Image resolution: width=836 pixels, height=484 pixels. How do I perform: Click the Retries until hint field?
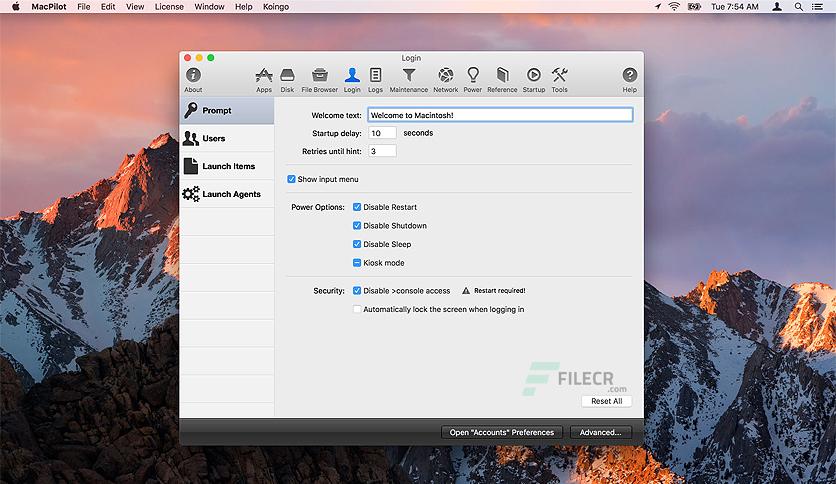click(x=382, y=151)
